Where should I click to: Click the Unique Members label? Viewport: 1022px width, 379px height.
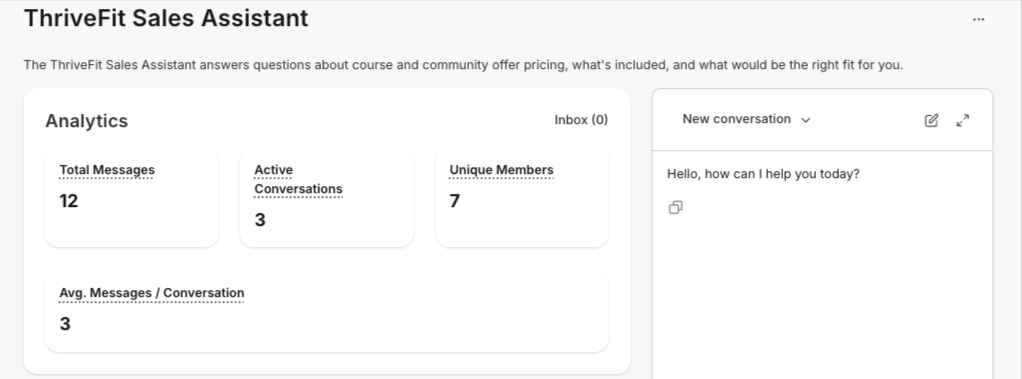(x=501, y=170)
